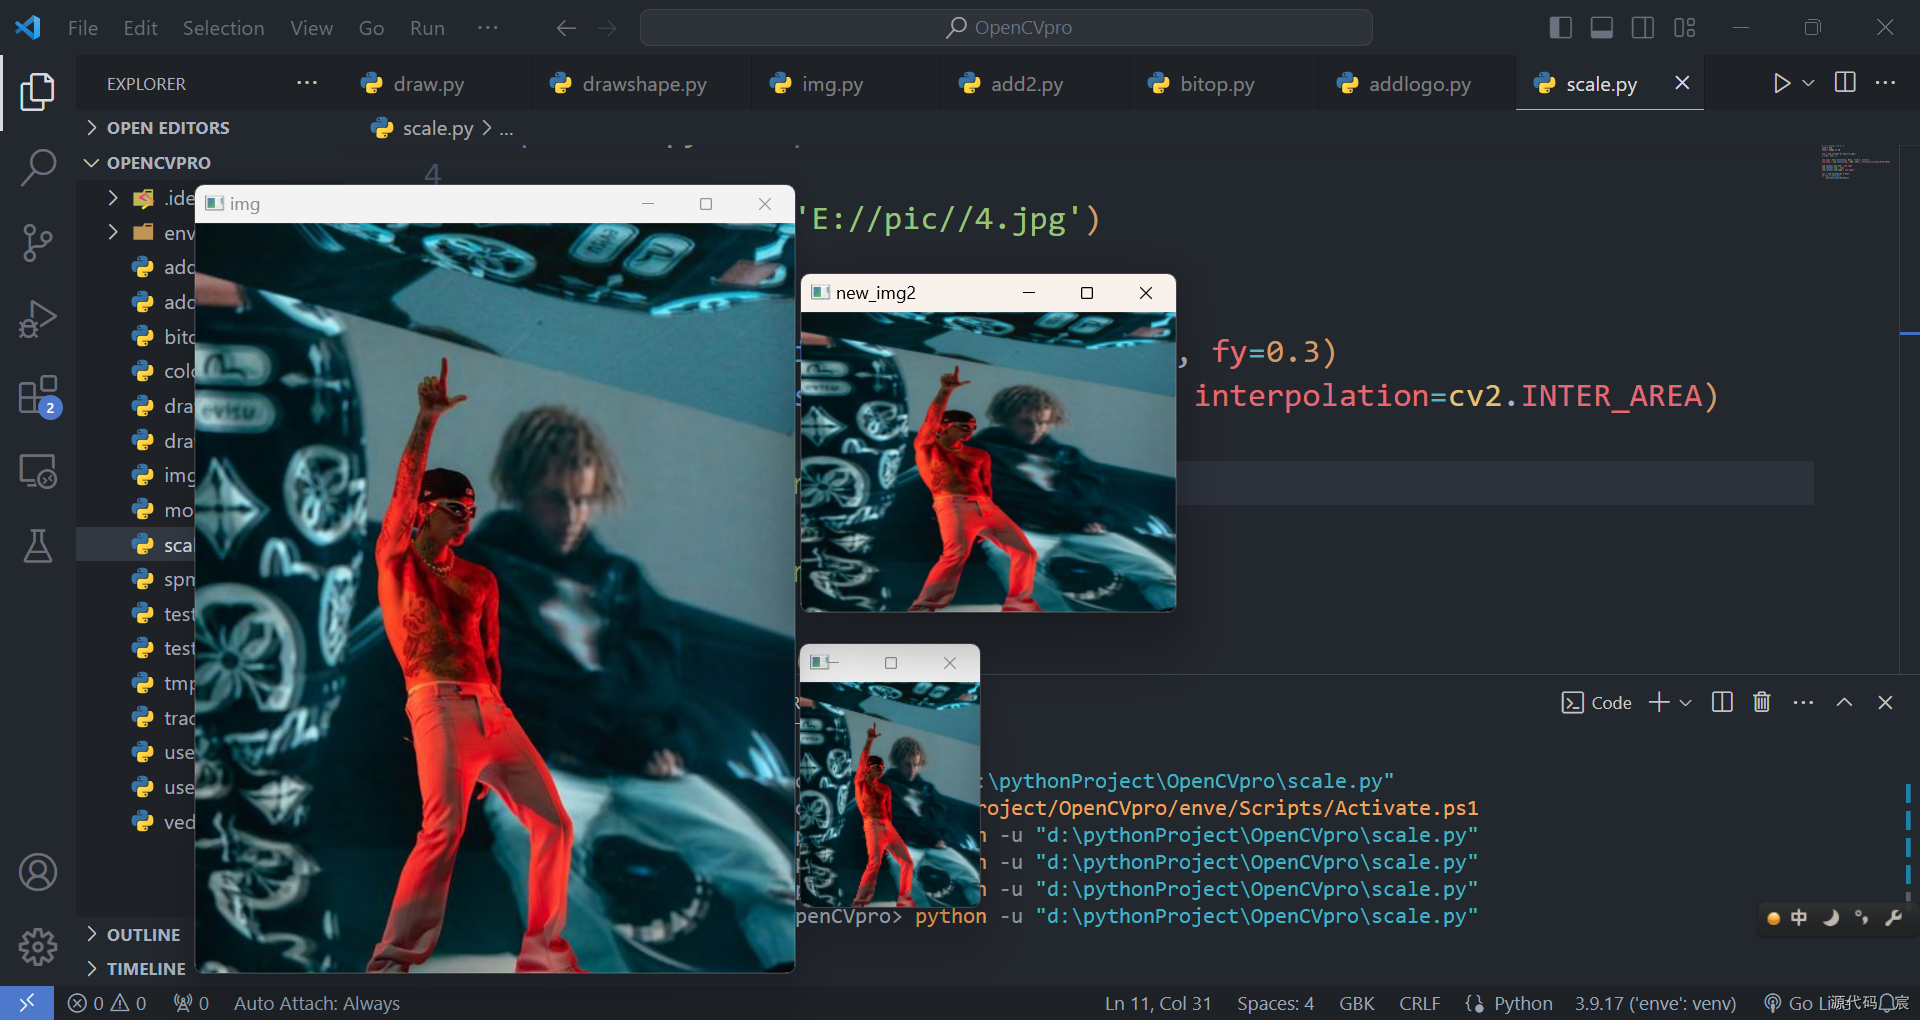Open the Selection menu
Image resolution: width=1920 pixels, height=1020 pixels.
[x=223, y=28]
